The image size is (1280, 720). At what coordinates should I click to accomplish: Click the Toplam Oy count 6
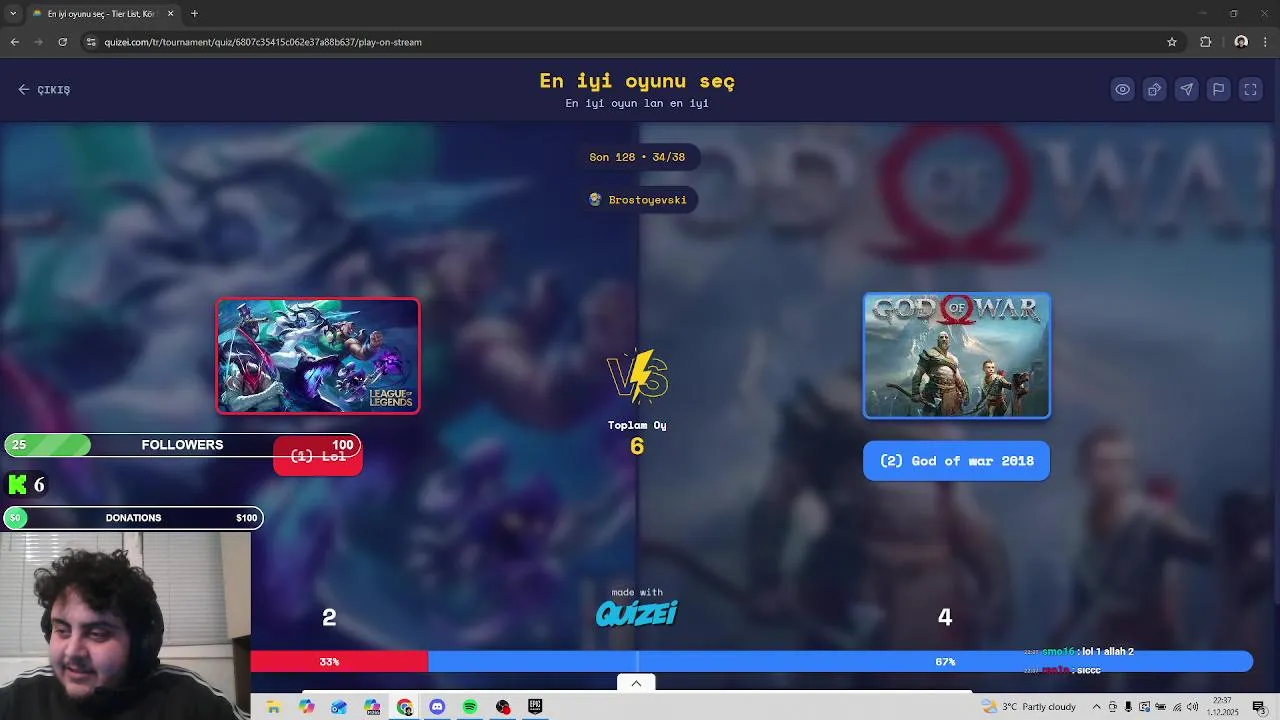coord(637,446)
